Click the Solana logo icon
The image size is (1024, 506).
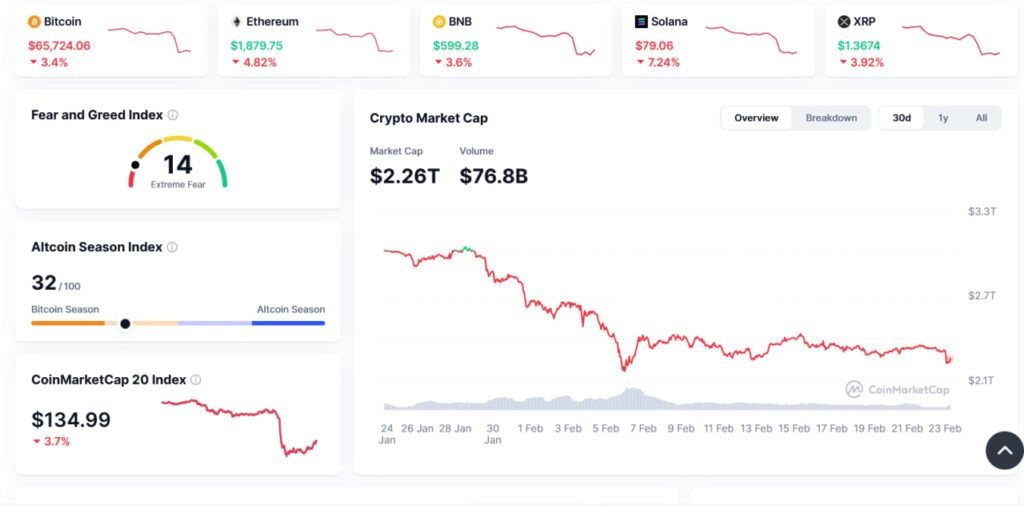click(x=641, y=21)
